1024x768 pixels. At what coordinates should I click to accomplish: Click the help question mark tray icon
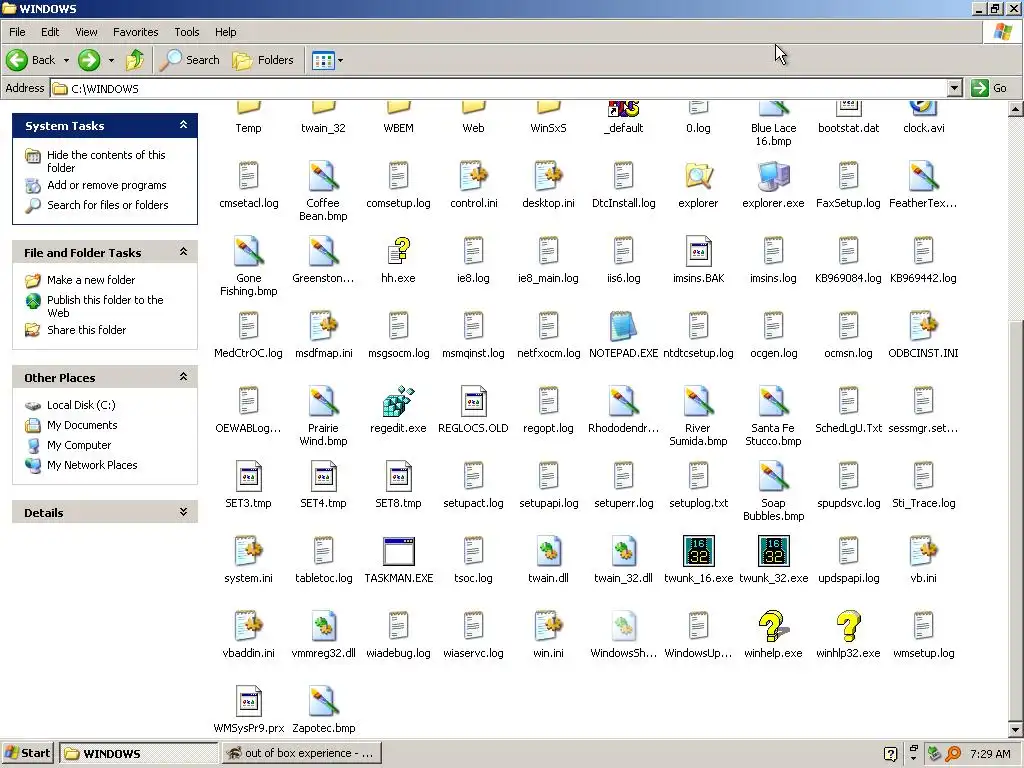click(x=890, y=754)
